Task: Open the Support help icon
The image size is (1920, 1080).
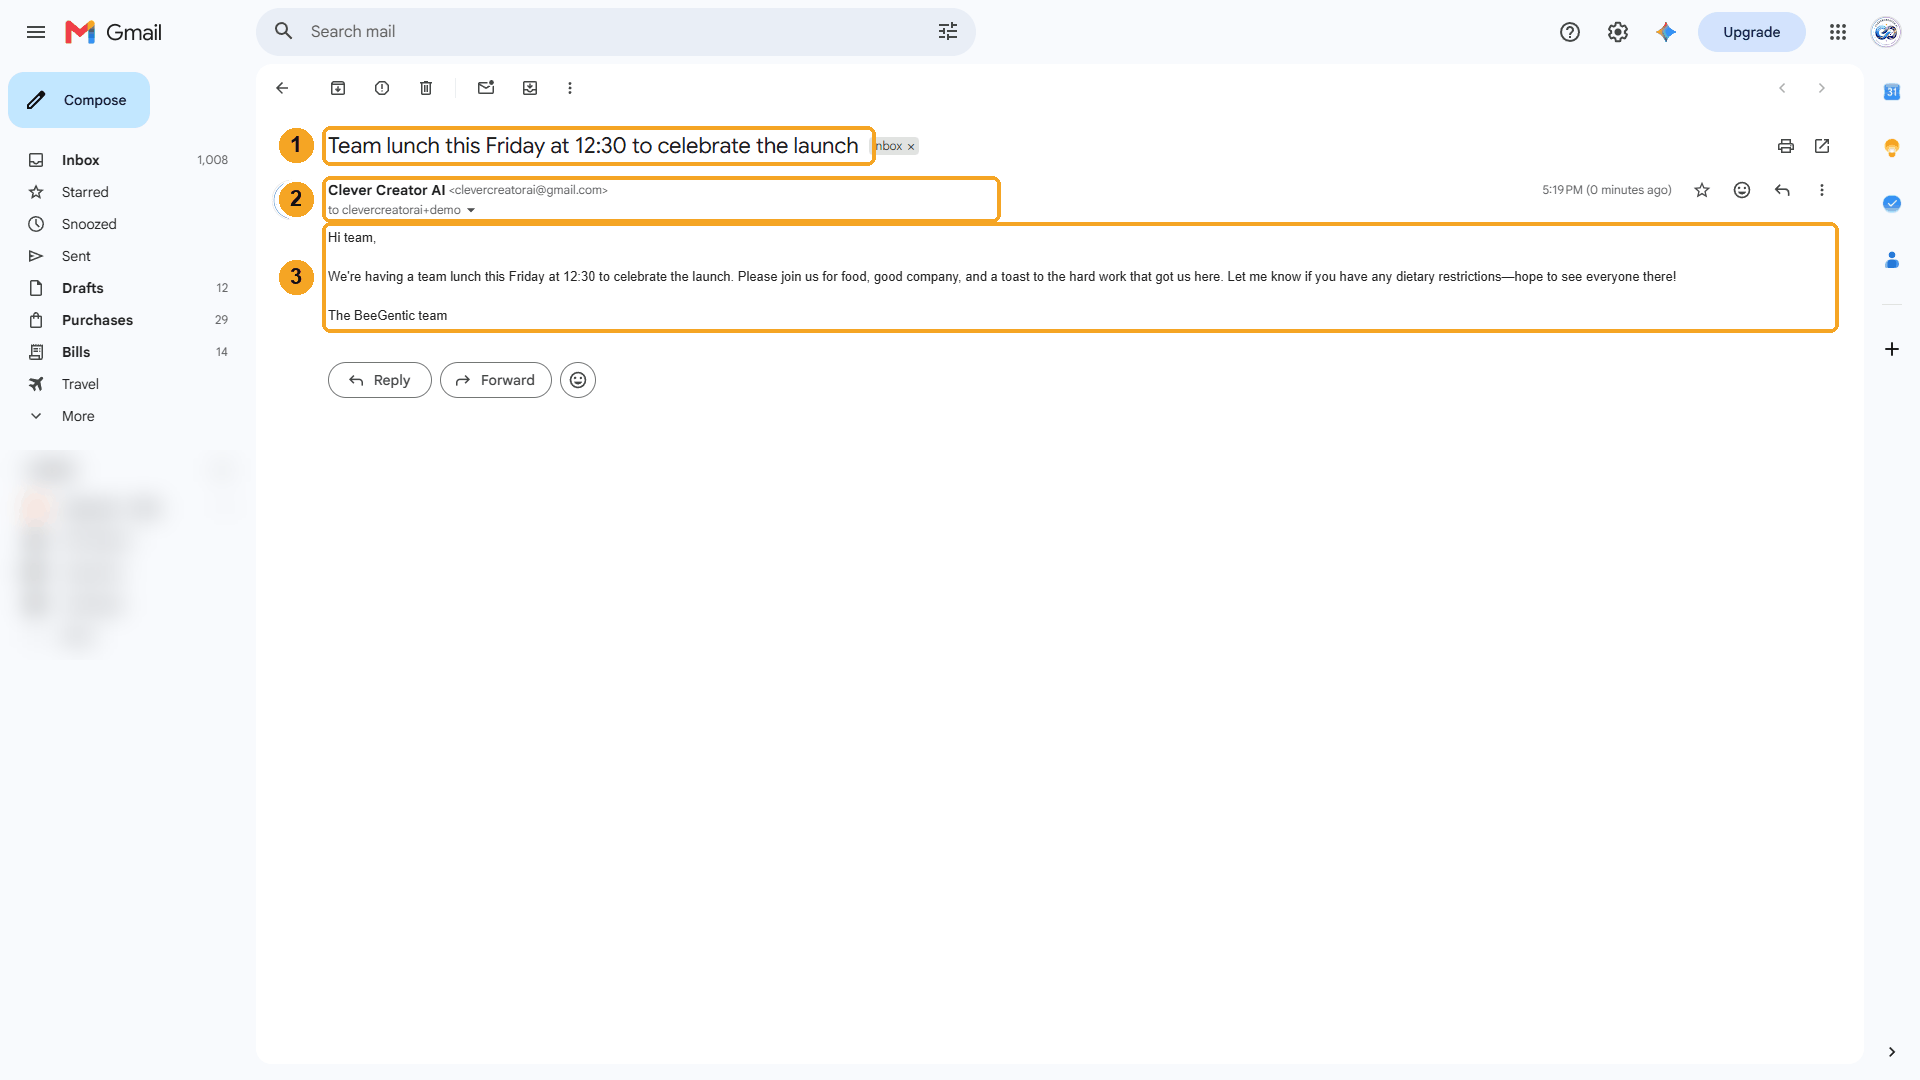Action: 1570,32
